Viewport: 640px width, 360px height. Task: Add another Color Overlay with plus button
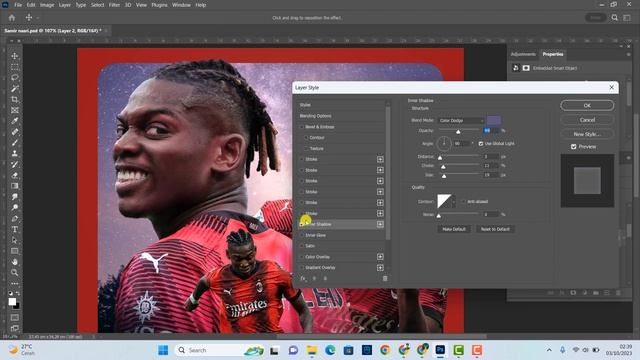click(x=380, y=257)
